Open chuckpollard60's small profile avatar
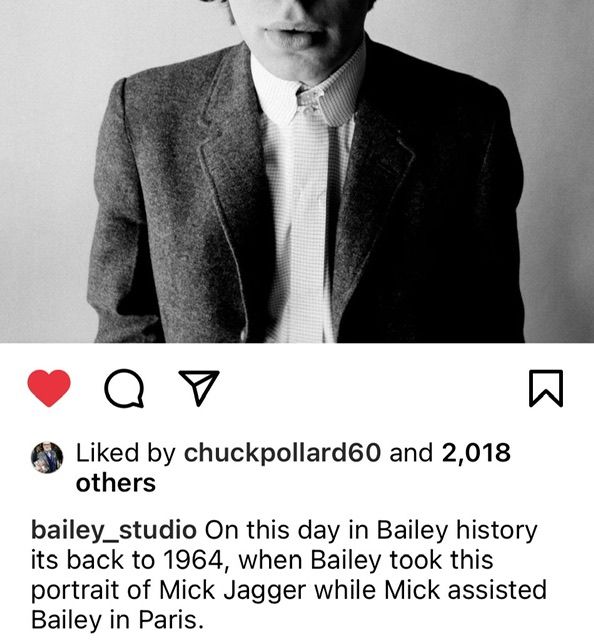Image resolution: width=594 pixels, height=640 pixels. point(47,457)
